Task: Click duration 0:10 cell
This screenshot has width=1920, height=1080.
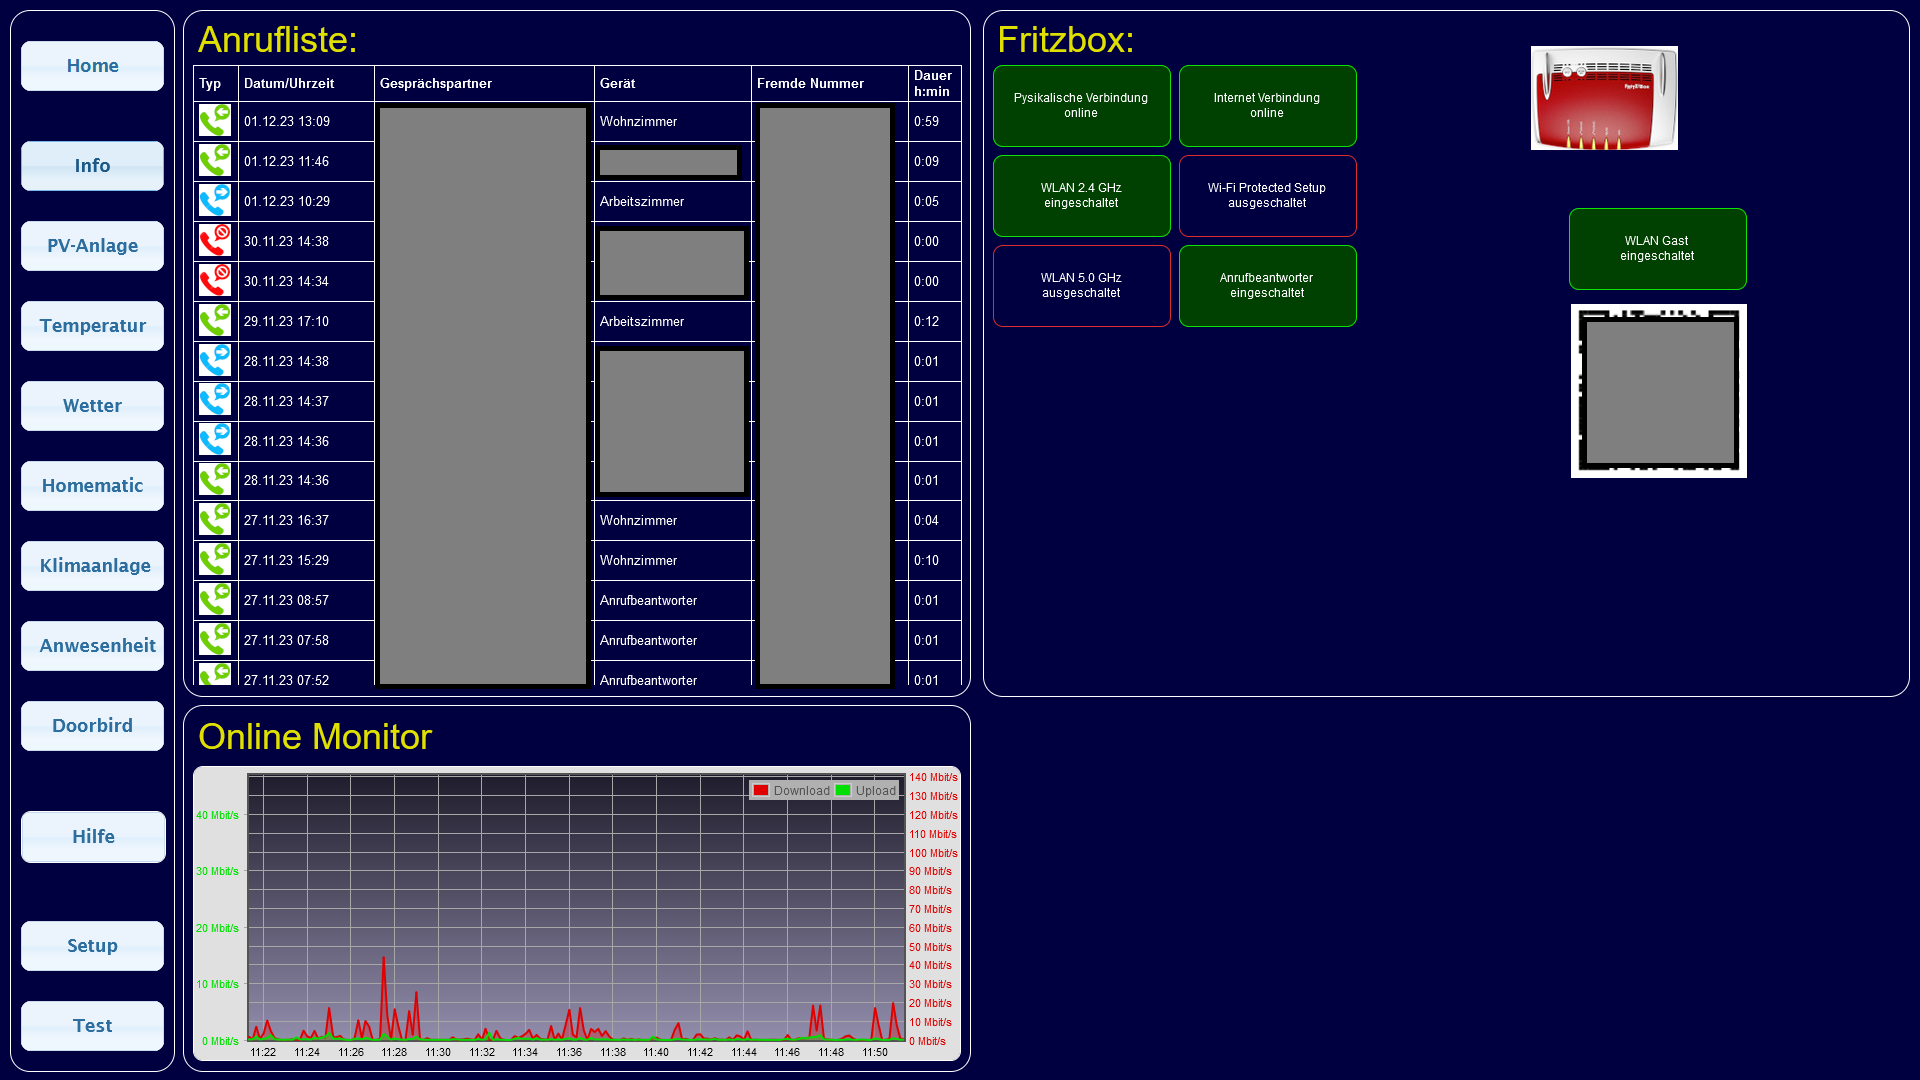Action: (x=934, y=561)
